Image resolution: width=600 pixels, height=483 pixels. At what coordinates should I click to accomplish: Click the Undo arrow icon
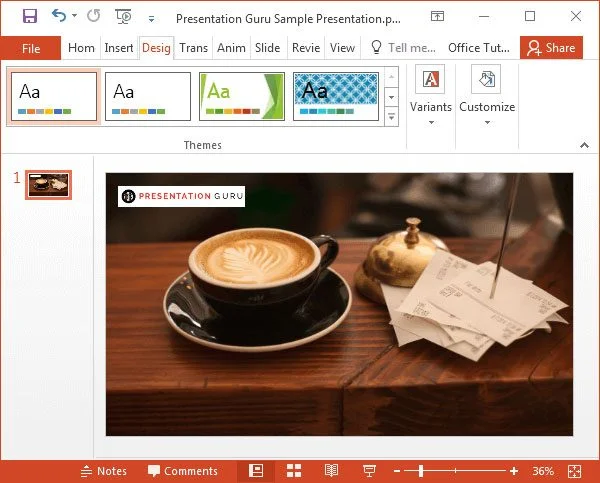point(59,17)
